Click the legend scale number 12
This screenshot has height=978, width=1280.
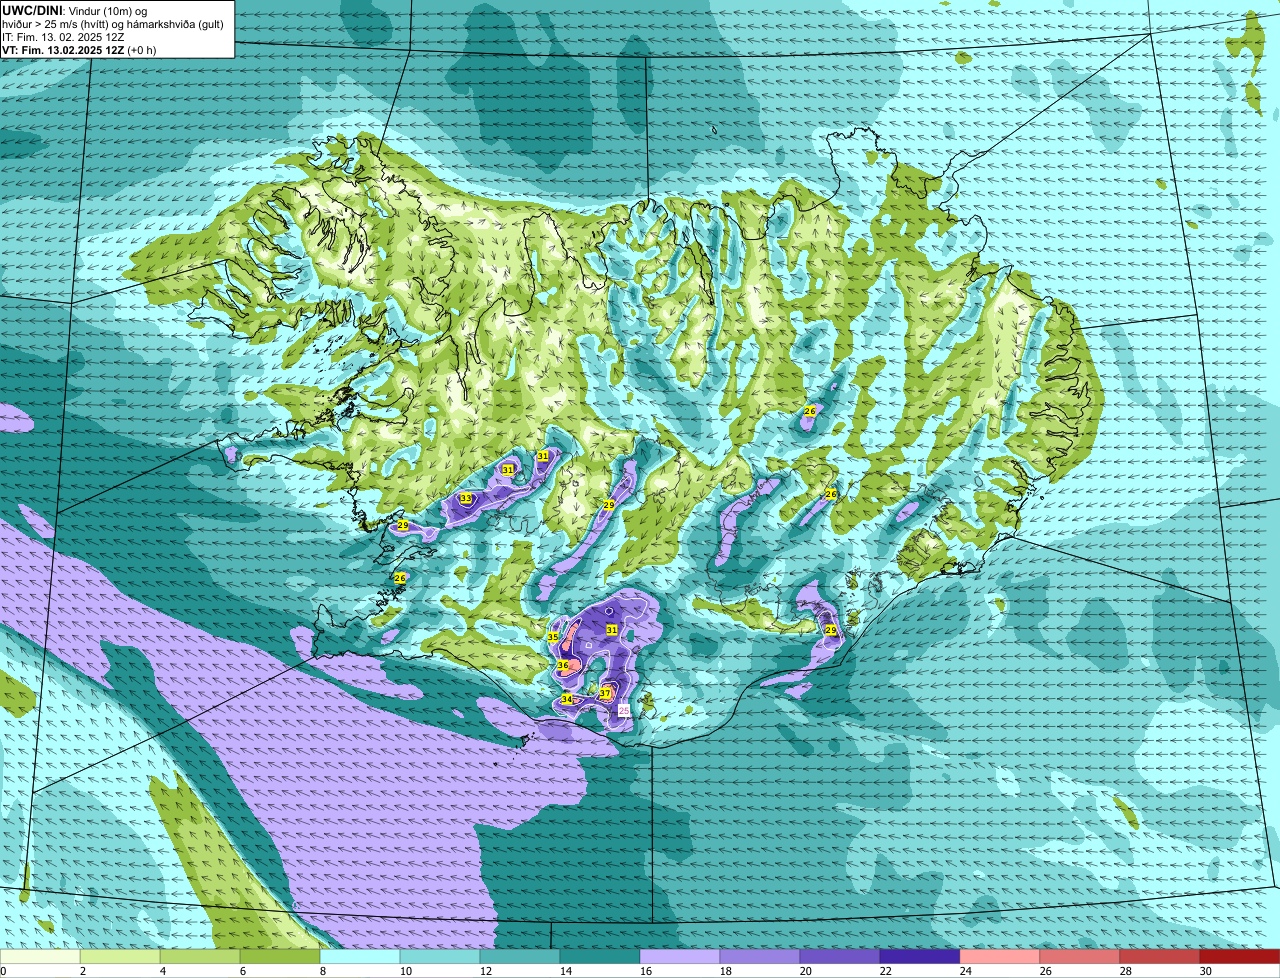(x=484, y=971)
